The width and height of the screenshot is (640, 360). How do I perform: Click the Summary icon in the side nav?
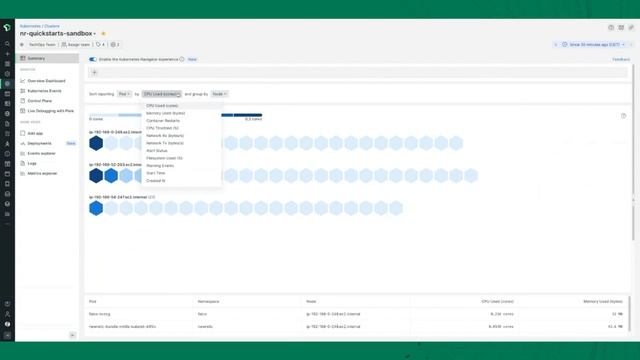click(x=23, y=58)
